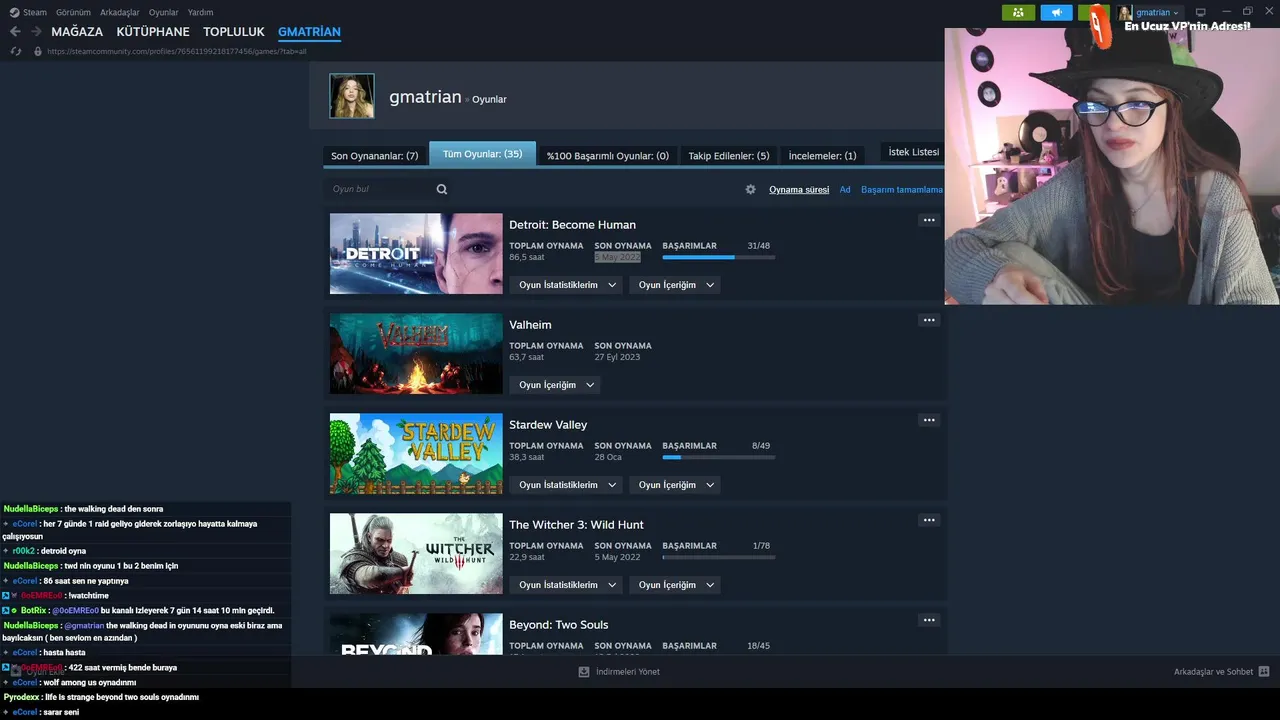Click the friends chat icon at bottom right
Viewport: 1280px width, 720px height.
[1264, 672]
